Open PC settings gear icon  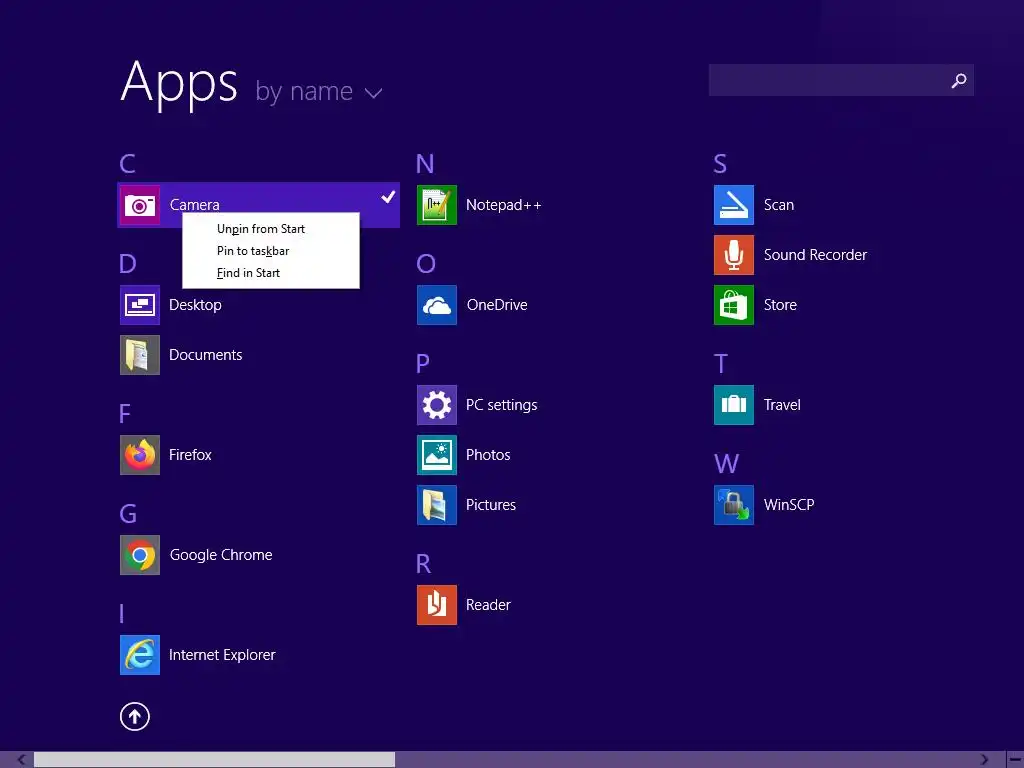(437, 405)
